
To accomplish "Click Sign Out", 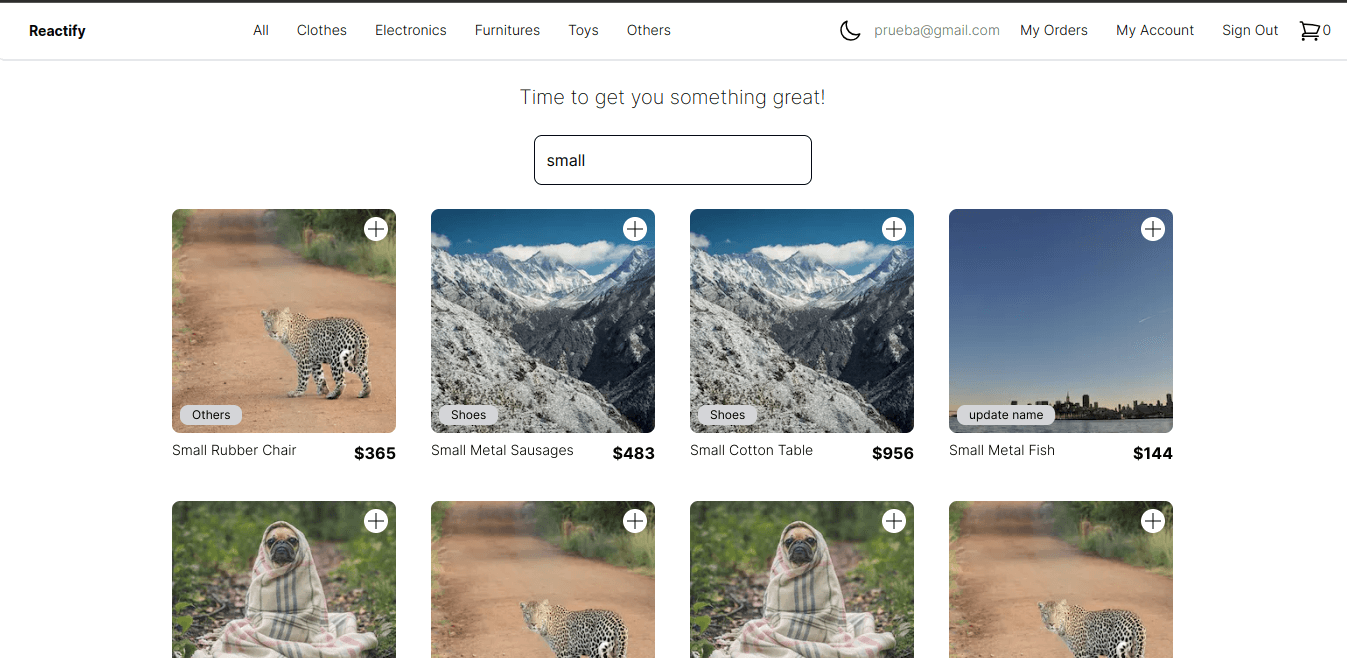I will pos(1249,31).
